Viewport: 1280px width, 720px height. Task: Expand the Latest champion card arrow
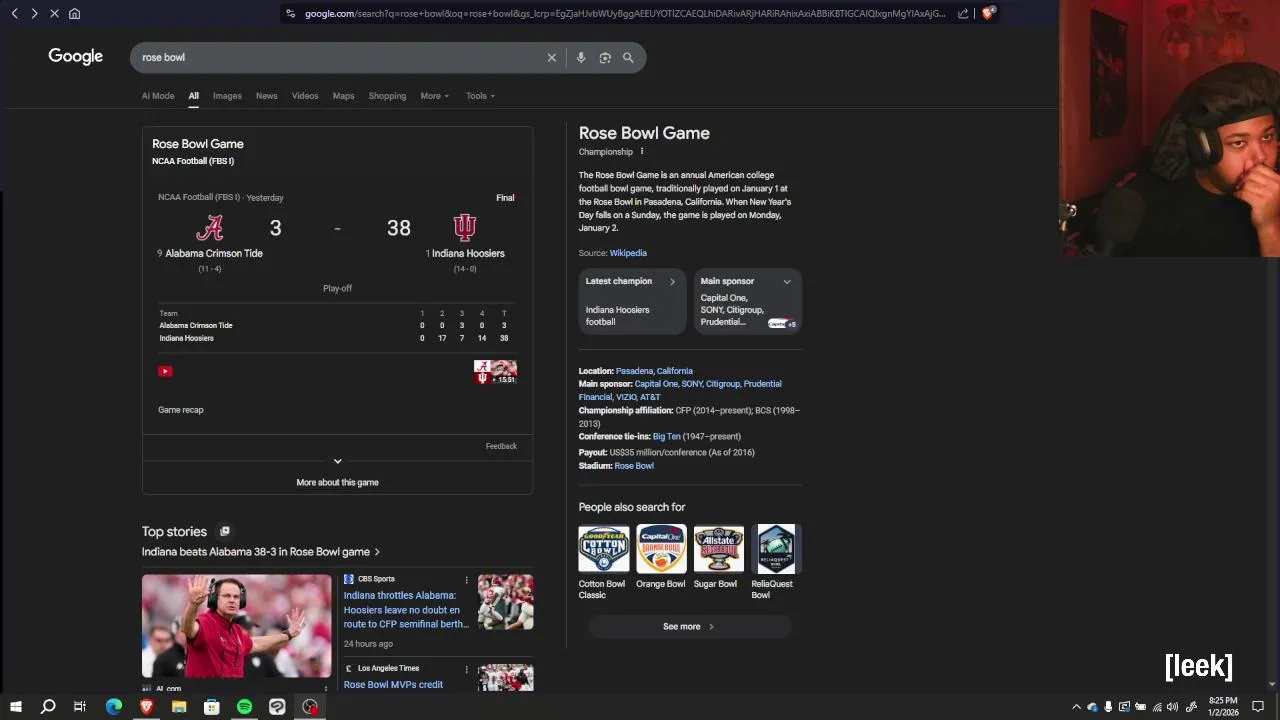[672, 282]
